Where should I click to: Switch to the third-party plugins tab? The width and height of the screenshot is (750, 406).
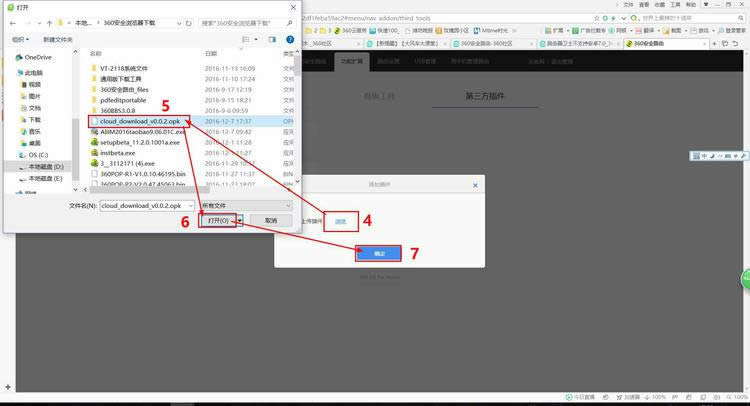tap(485, 96)
